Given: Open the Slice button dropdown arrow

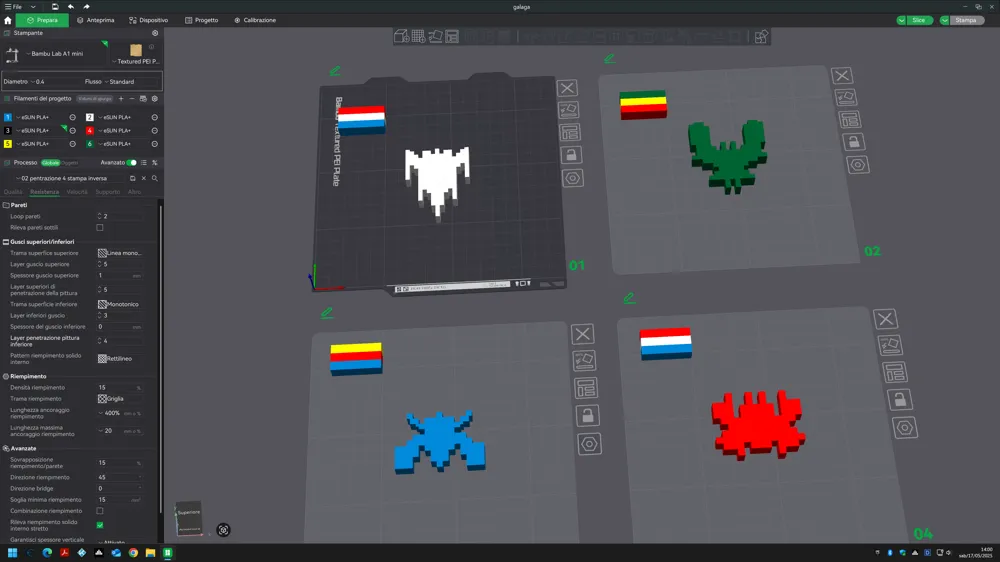Looking at the screenshot, I should pos(901,20).
